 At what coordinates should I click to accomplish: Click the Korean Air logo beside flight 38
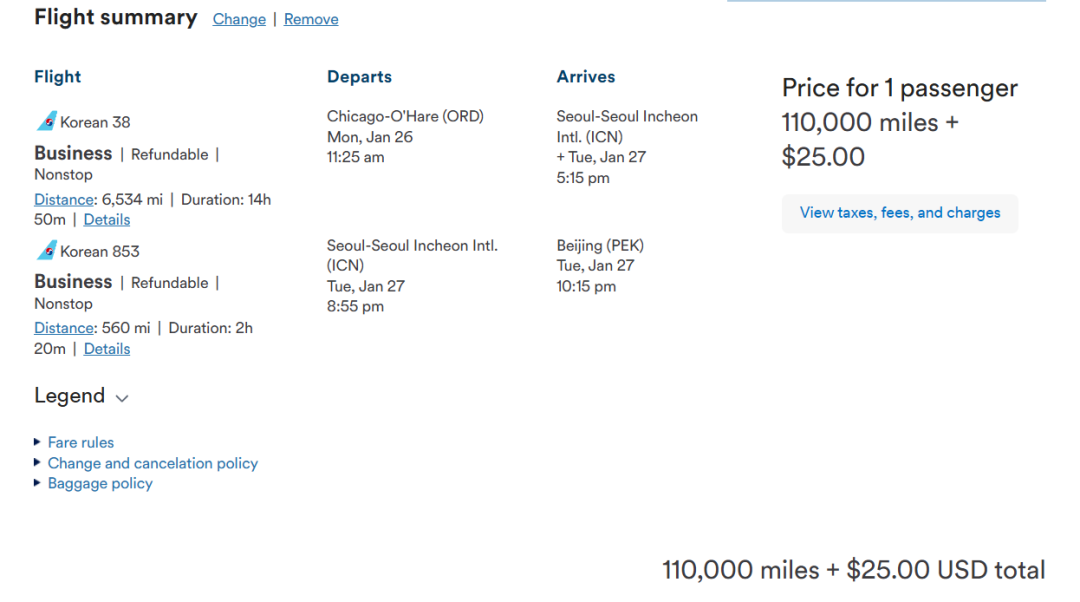coord(46,122)
